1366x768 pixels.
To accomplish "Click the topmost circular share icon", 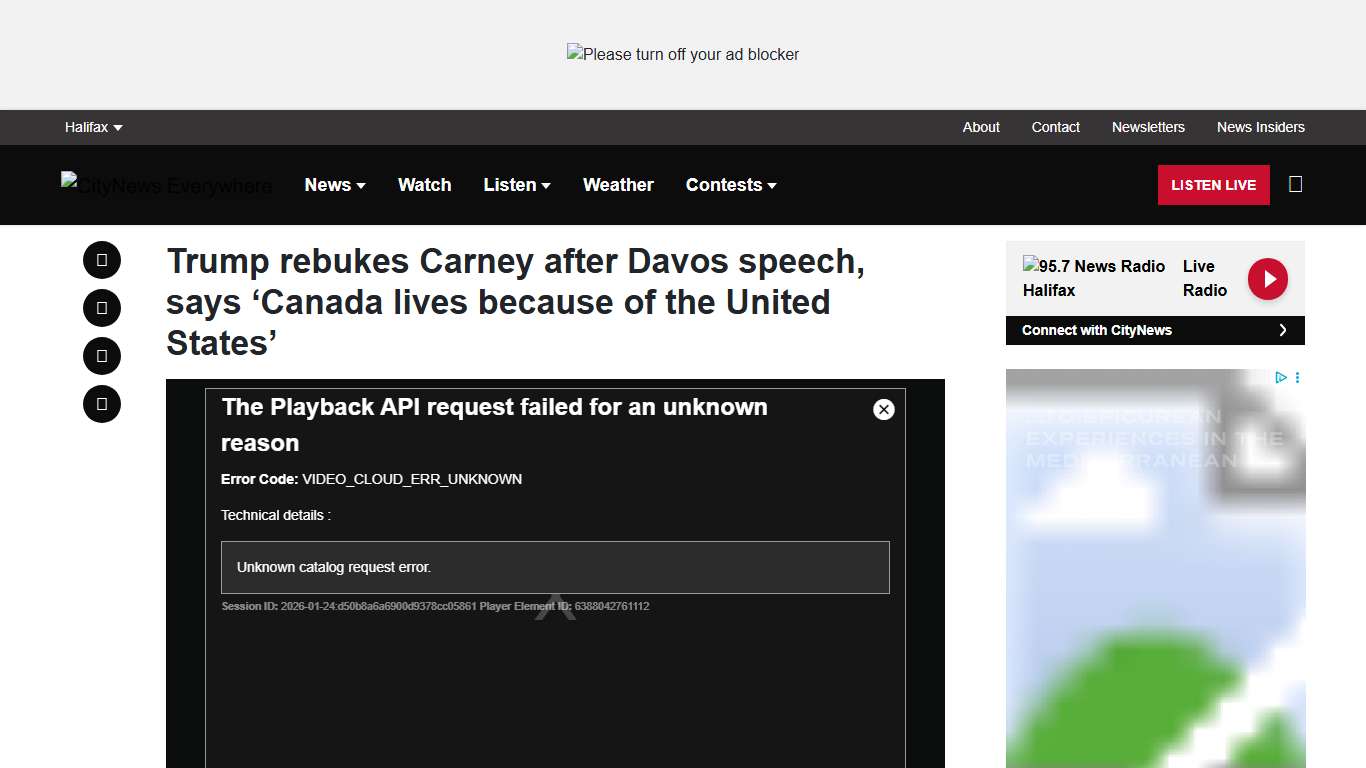I will (x=102, y=260).
